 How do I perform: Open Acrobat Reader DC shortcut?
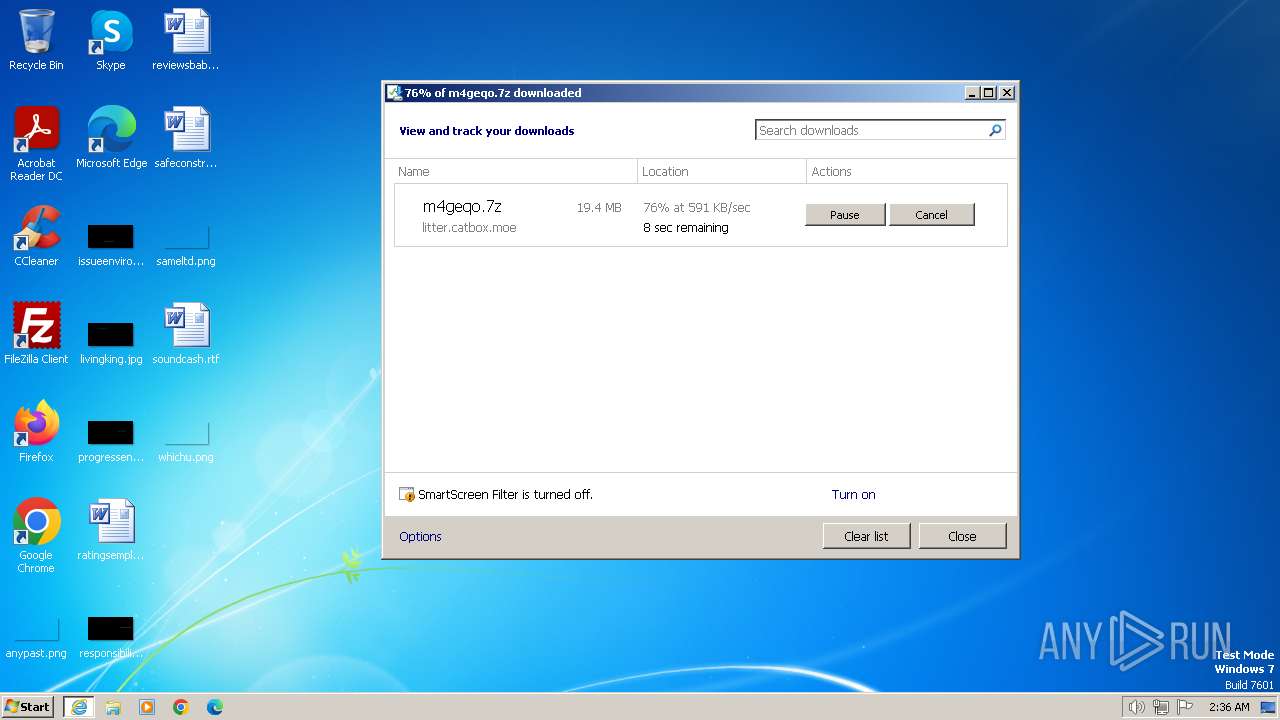[36, 144]
